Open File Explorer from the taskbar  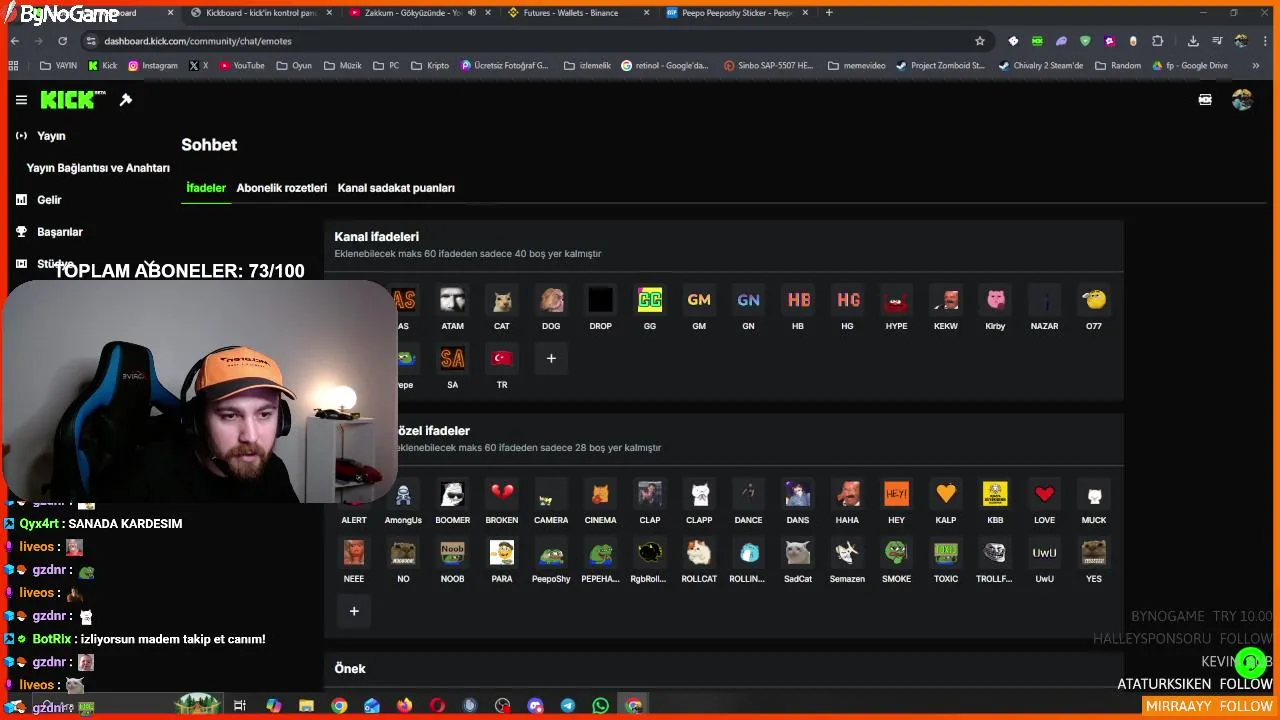coord(306,705)
